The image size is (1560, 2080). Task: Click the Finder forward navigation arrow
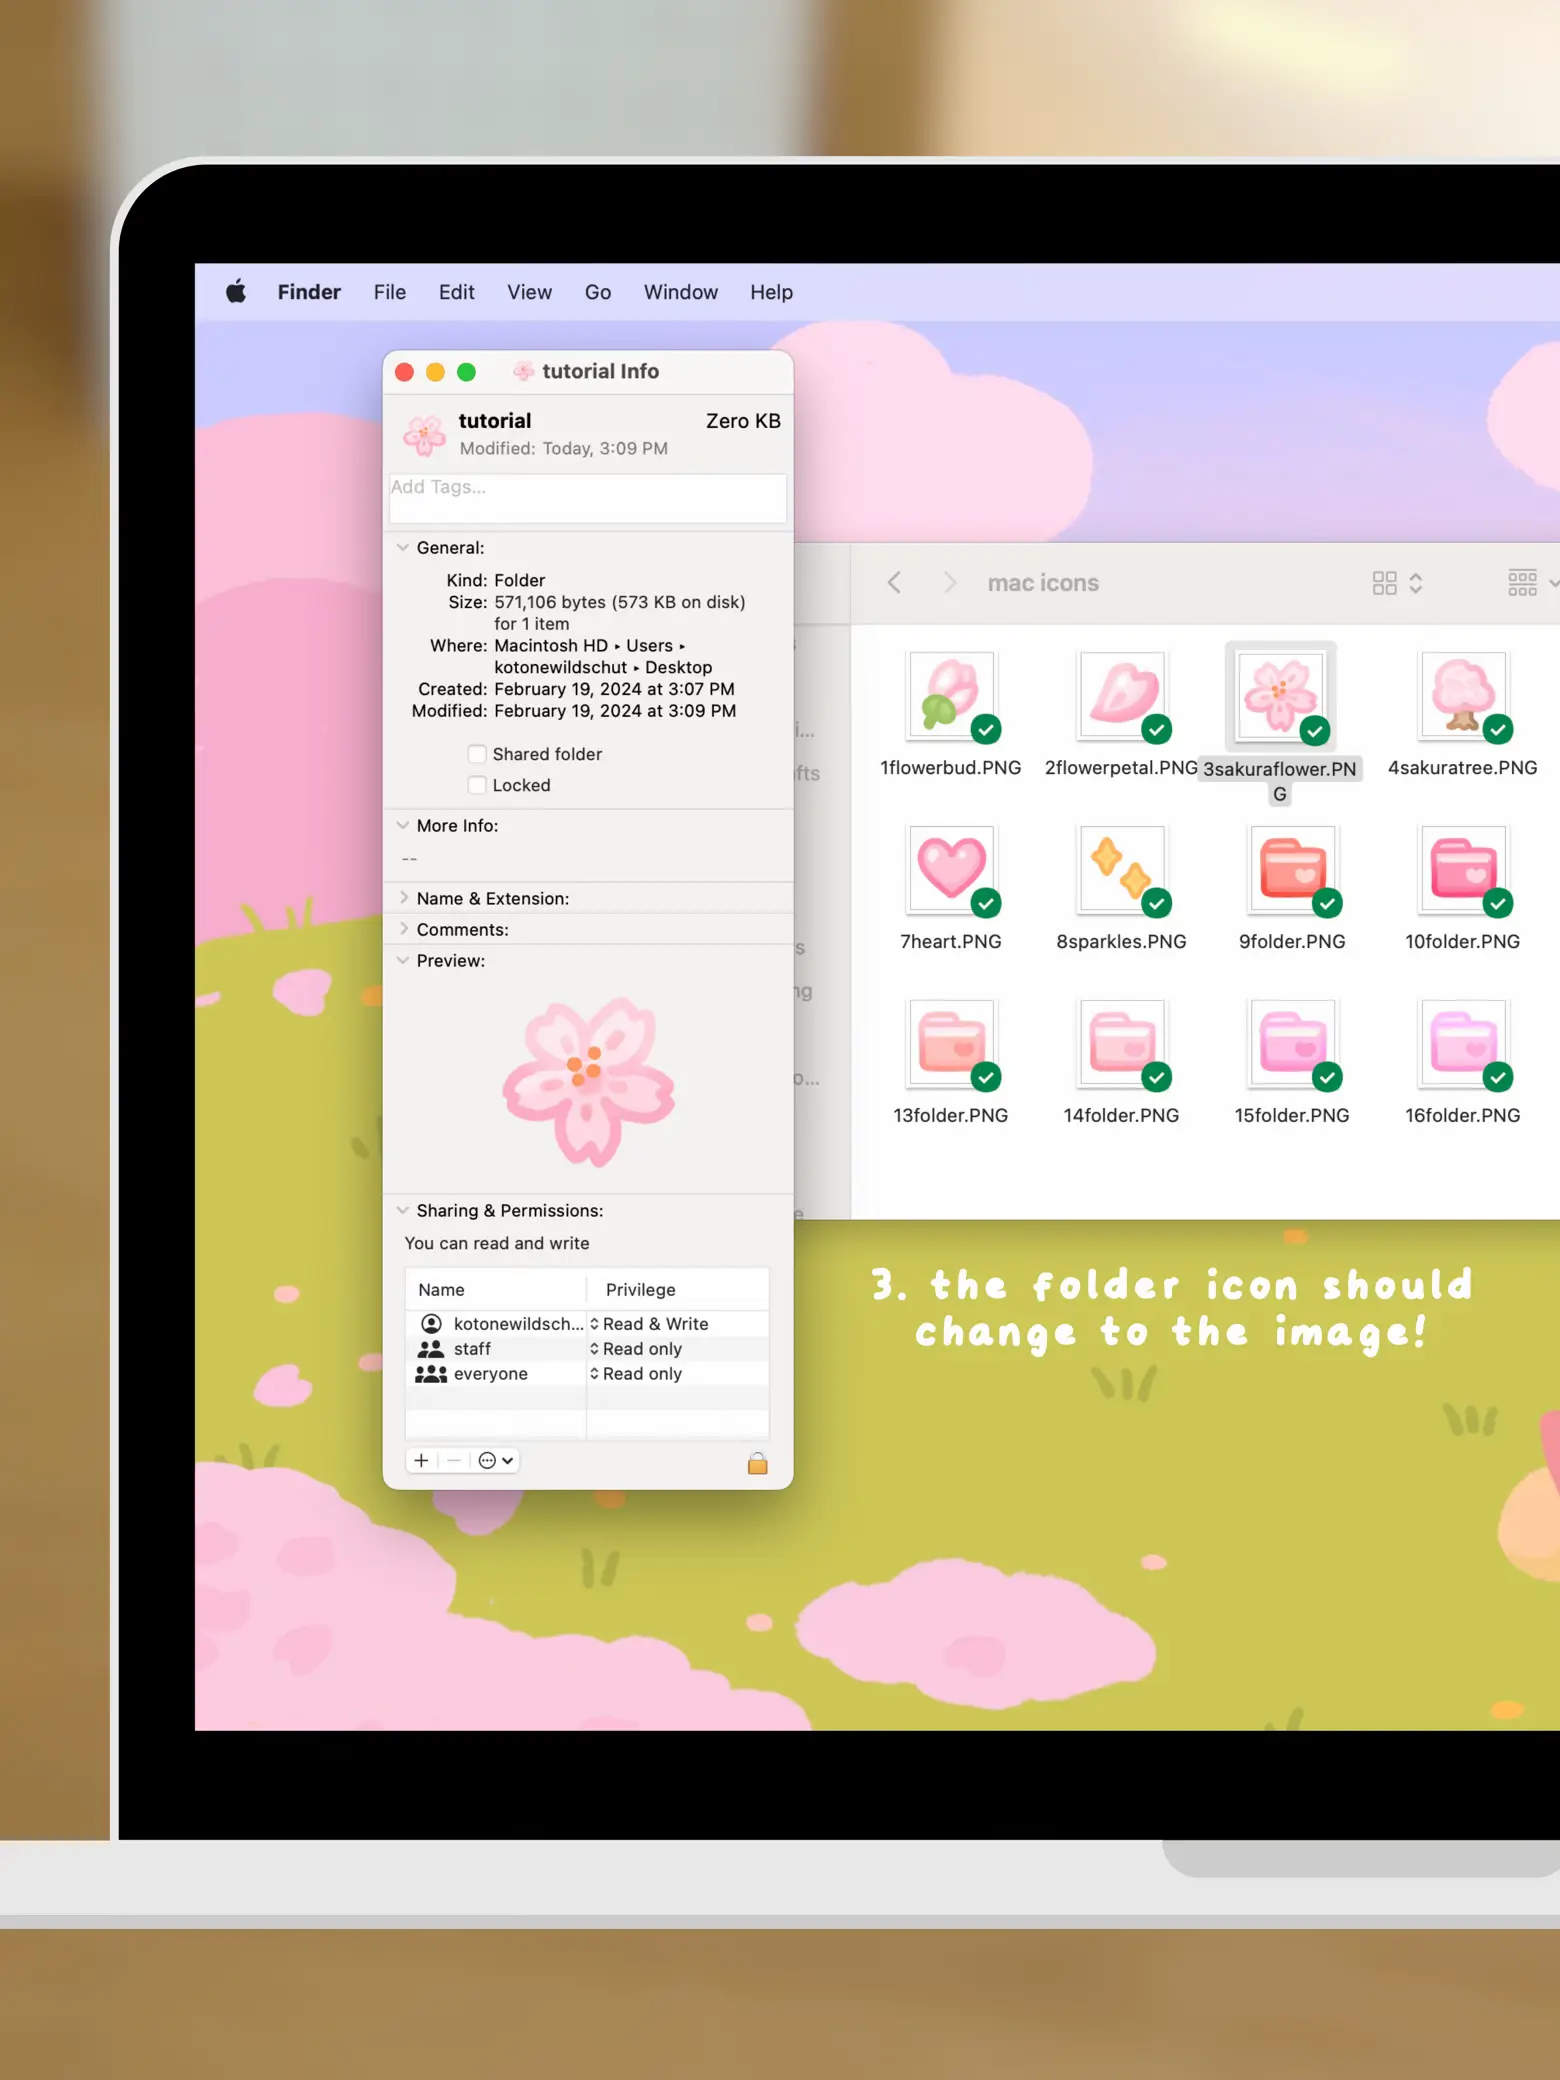click(949, 583)
